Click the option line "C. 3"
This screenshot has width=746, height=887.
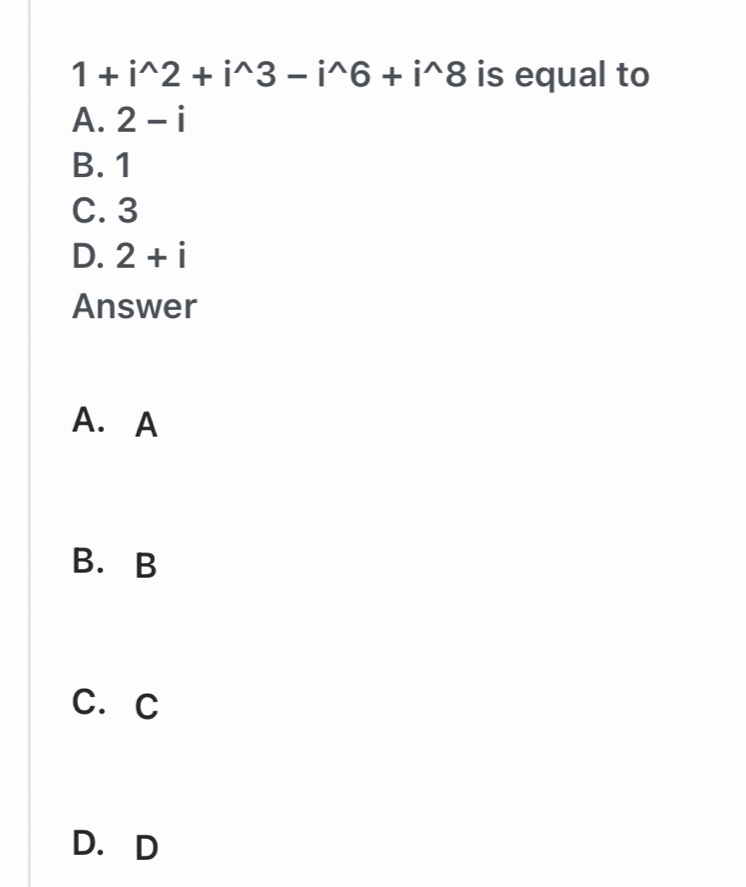(105, 211)
